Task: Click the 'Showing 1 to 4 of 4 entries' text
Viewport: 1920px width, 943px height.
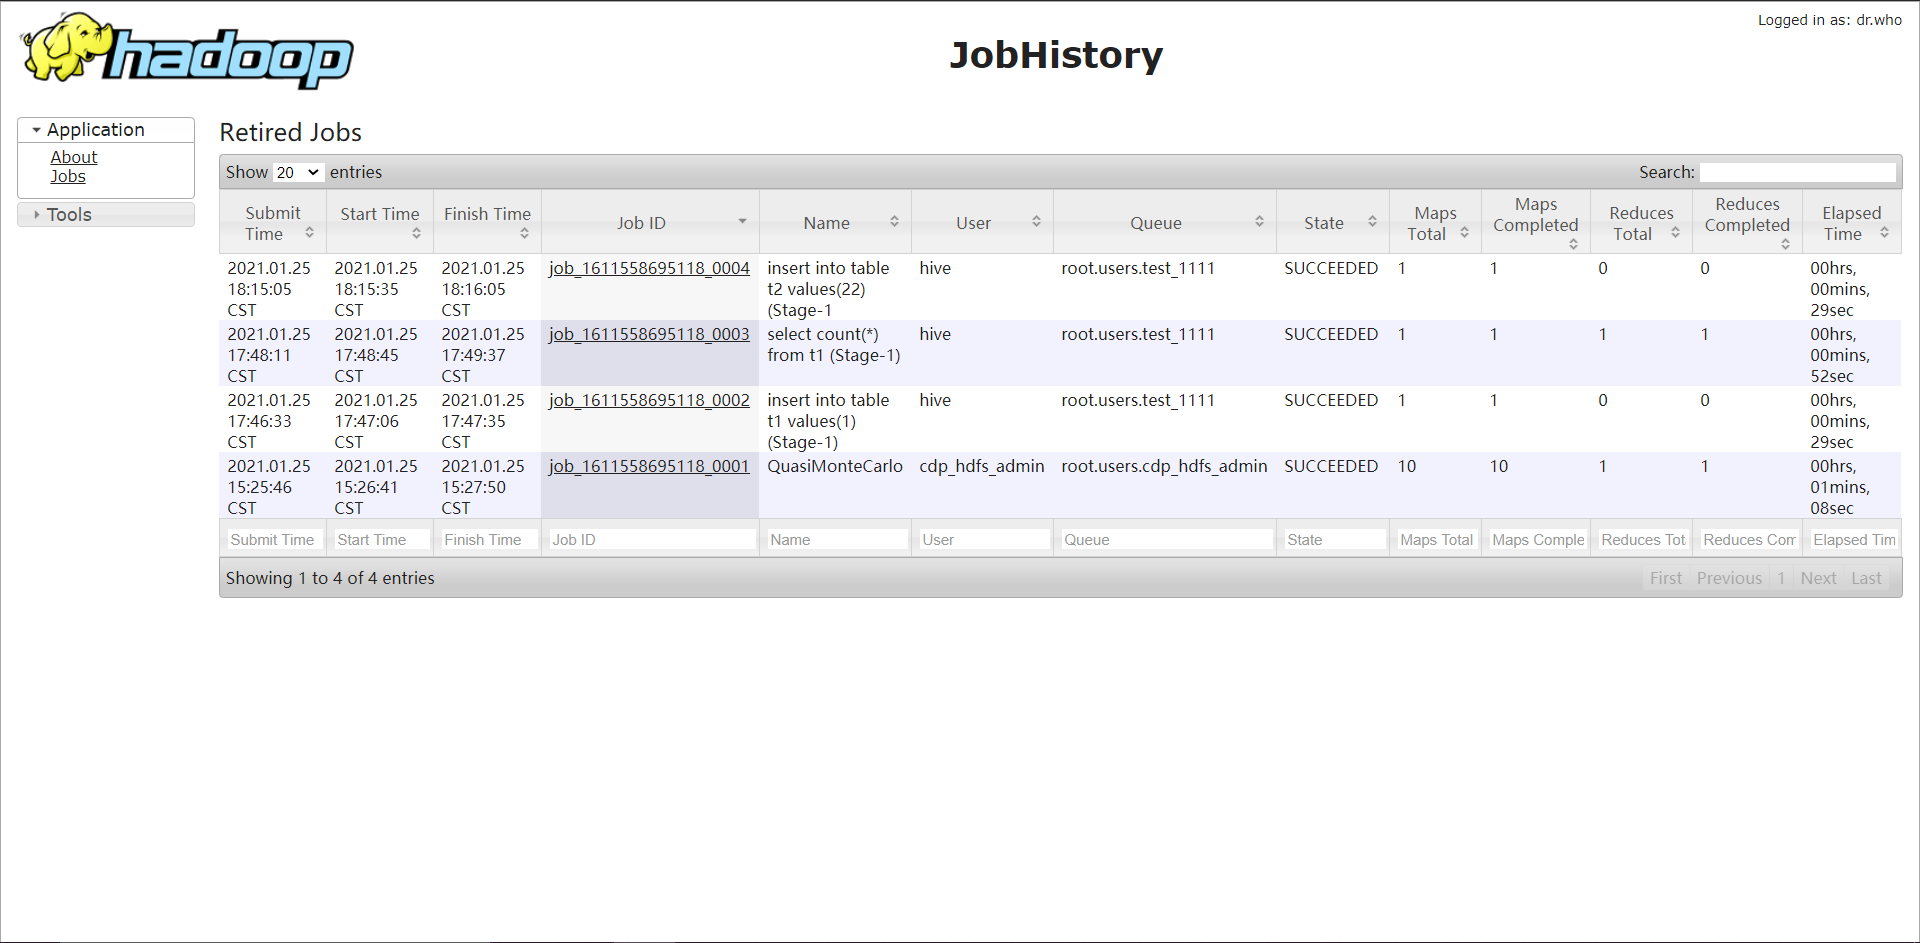Action: (330, 578)
